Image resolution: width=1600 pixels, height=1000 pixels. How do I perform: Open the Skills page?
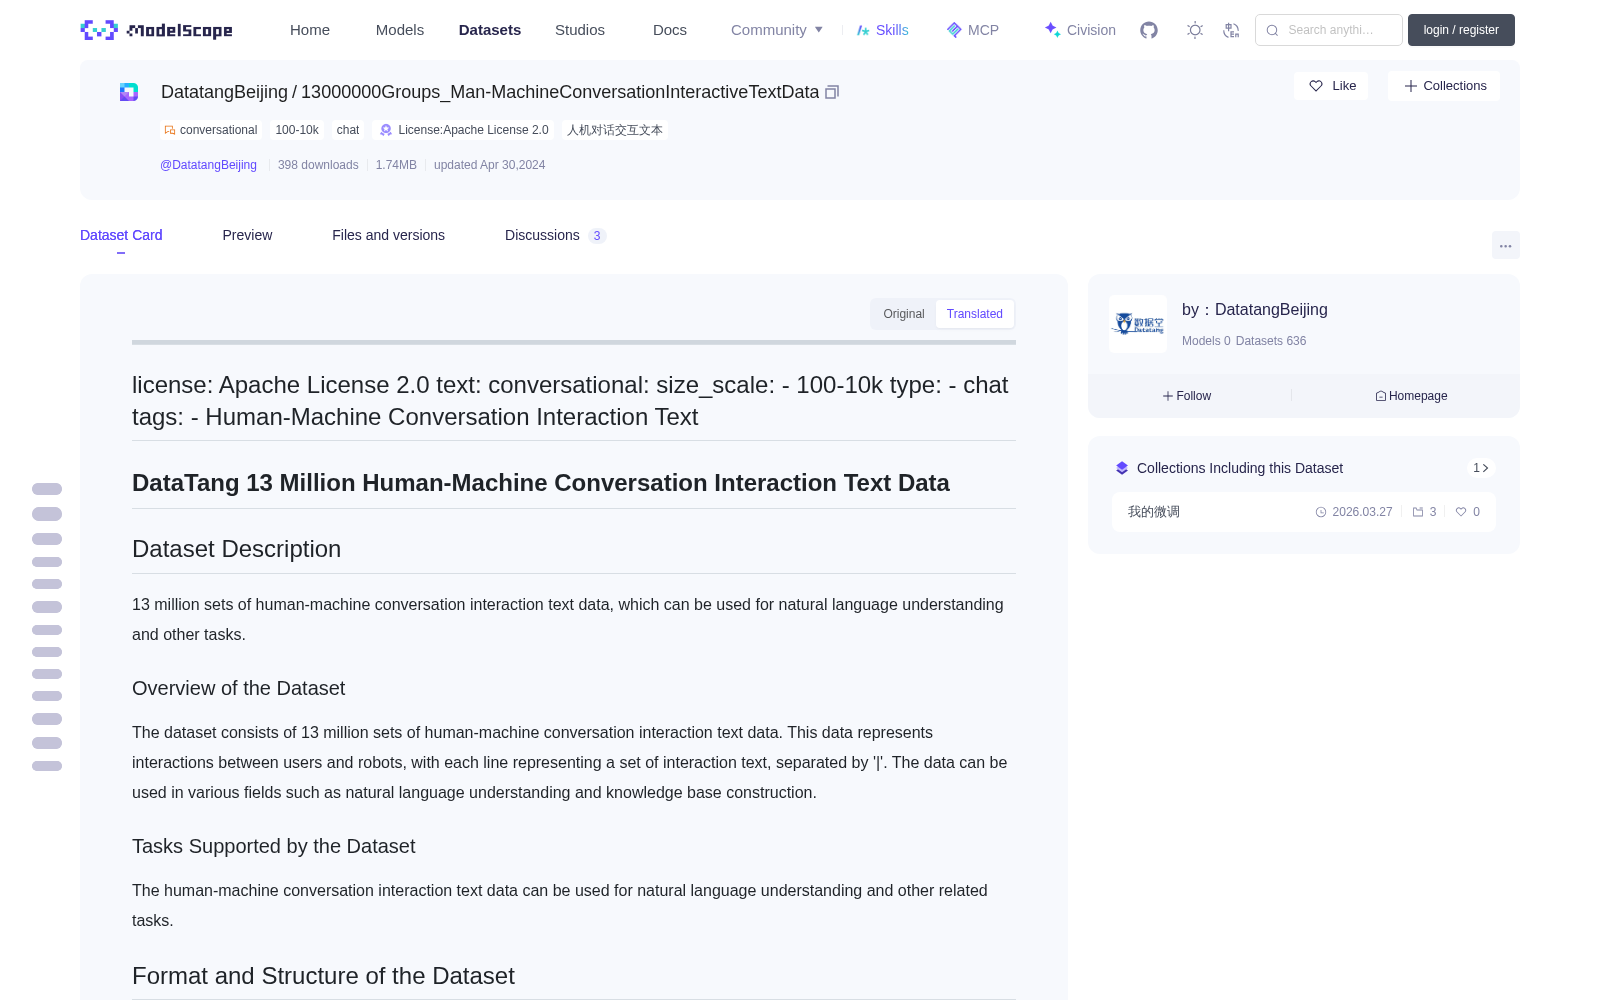(882, 30)
